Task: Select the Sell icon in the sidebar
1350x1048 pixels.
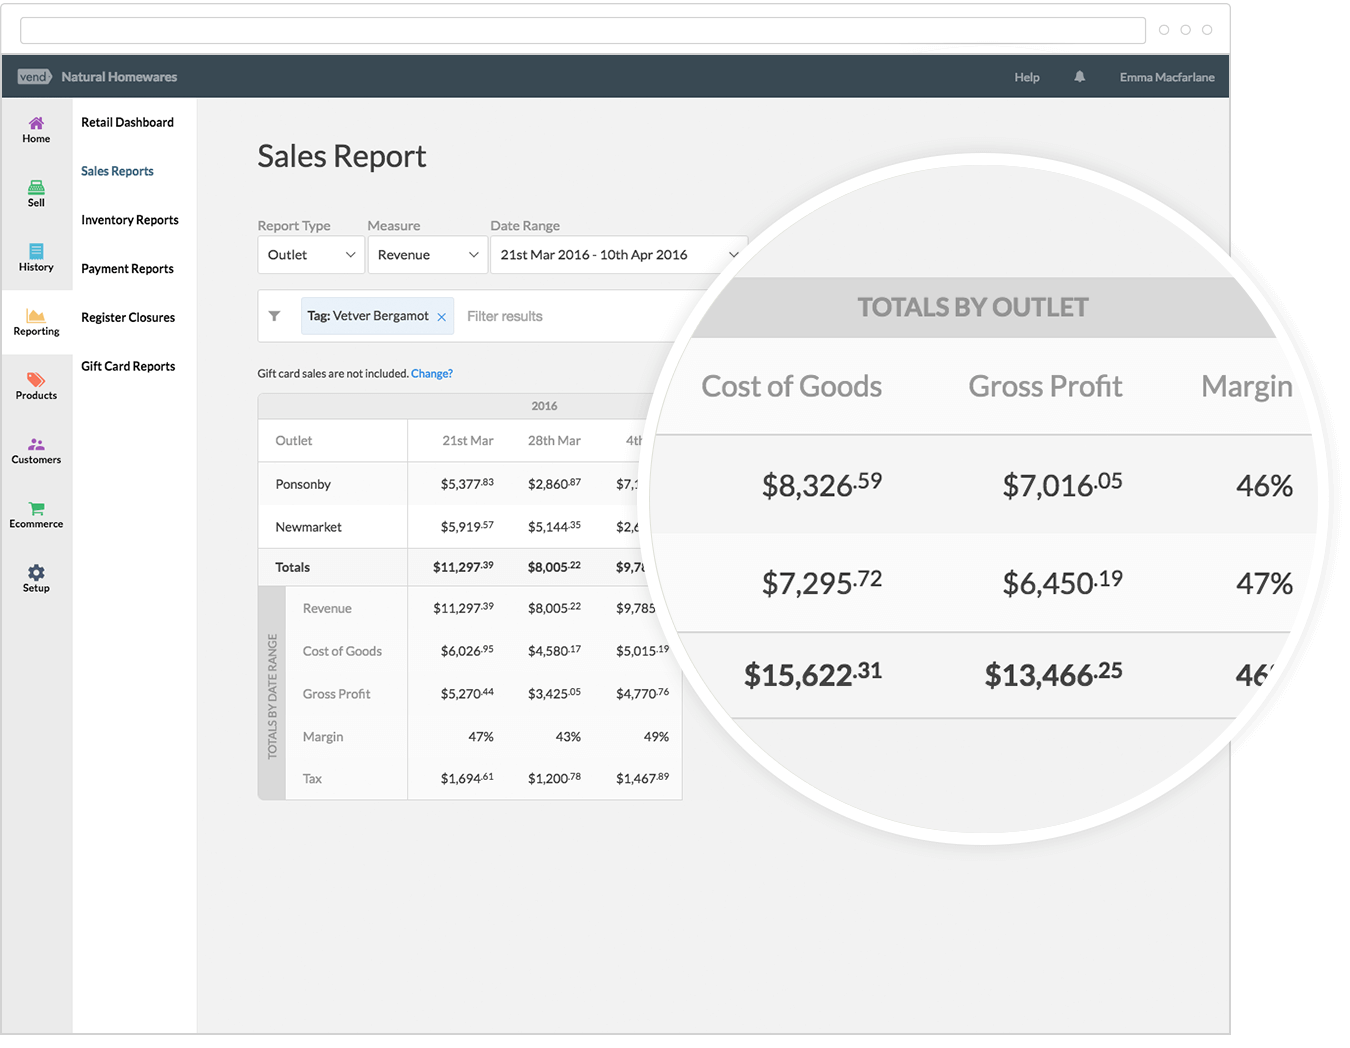Action: (x=36, y=193)
